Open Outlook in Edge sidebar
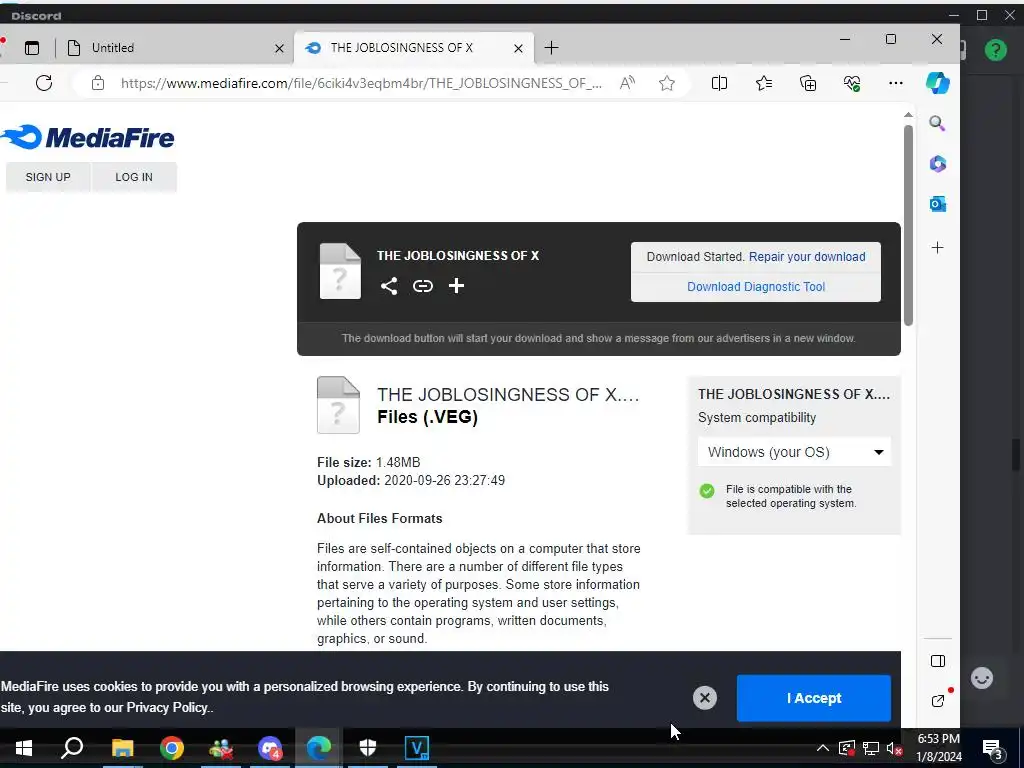 938,204
